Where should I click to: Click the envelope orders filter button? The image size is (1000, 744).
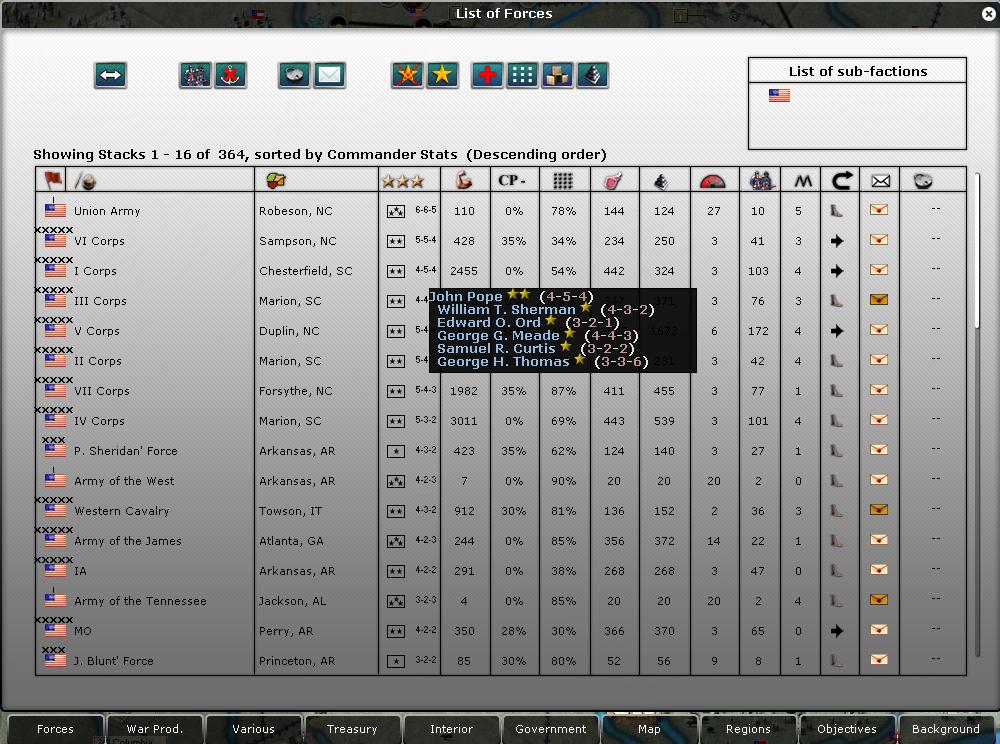click(329, 75)
